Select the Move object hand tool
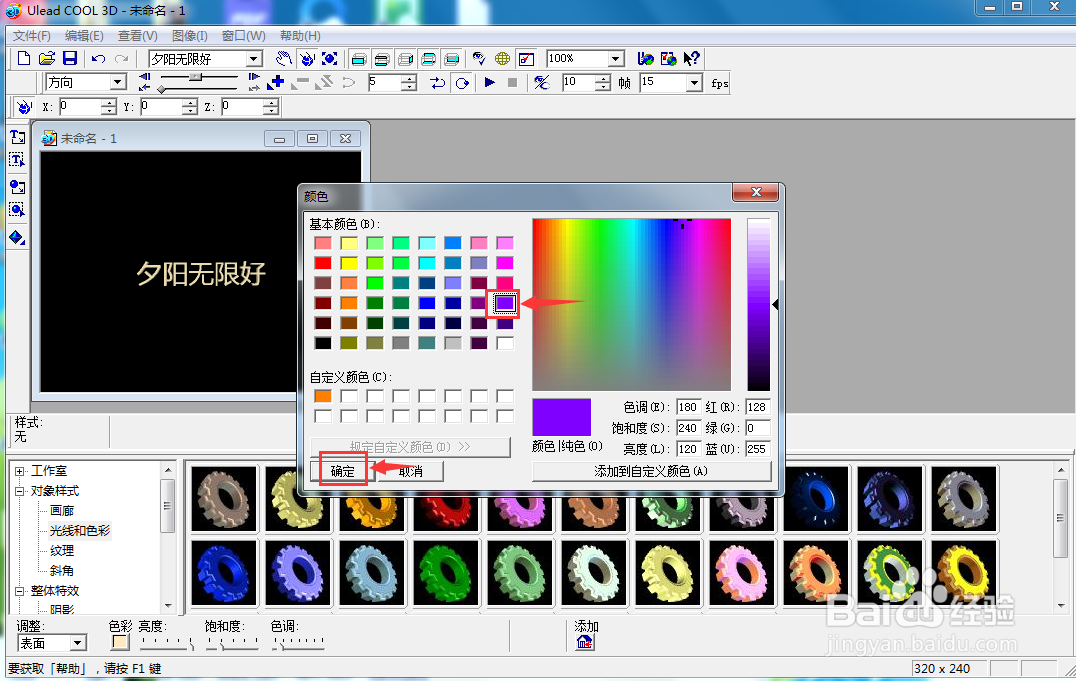The width and height of the screenshot is (1076, 681). (x=283, y=58)
